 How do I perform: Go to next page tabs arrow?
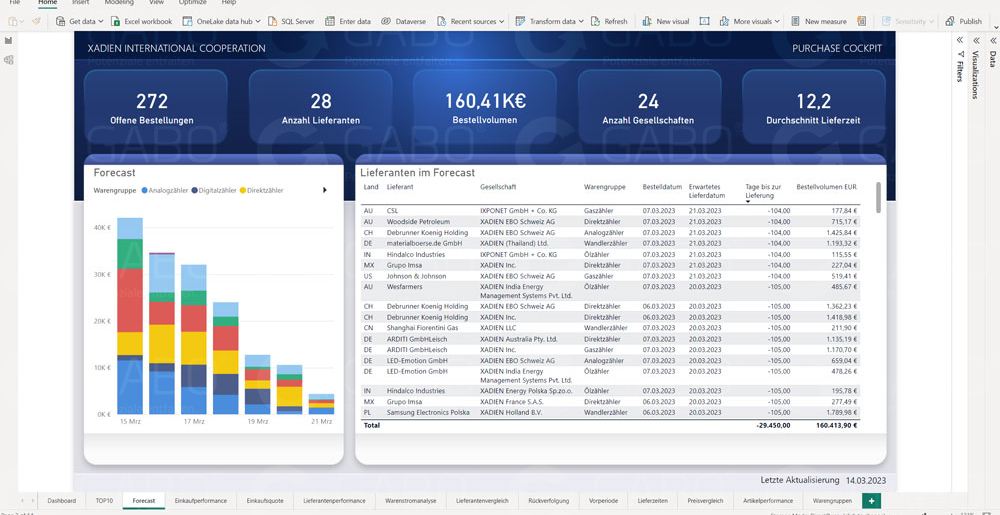[33, 501]
